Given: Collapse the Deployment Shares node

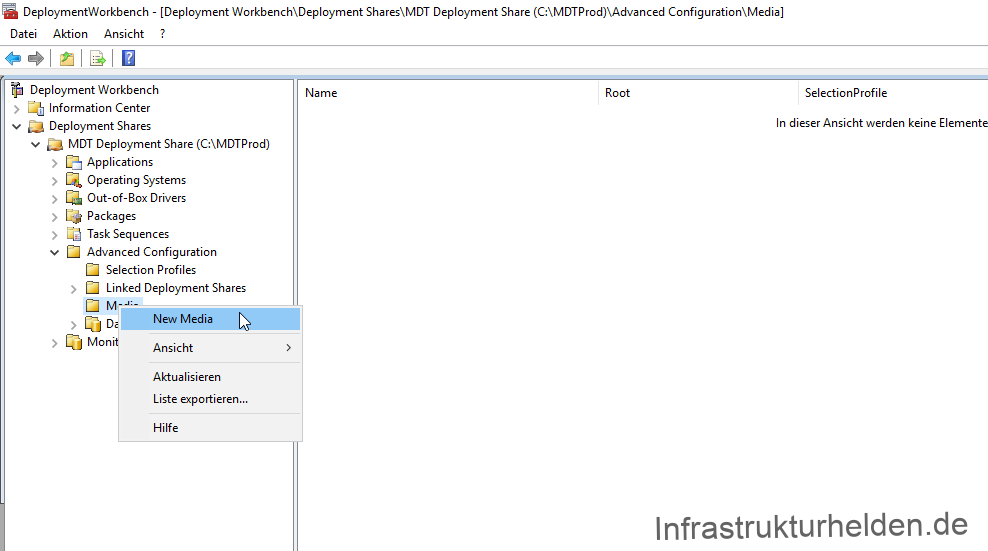Looking at the screenshot, I should (x=17, y=126).
